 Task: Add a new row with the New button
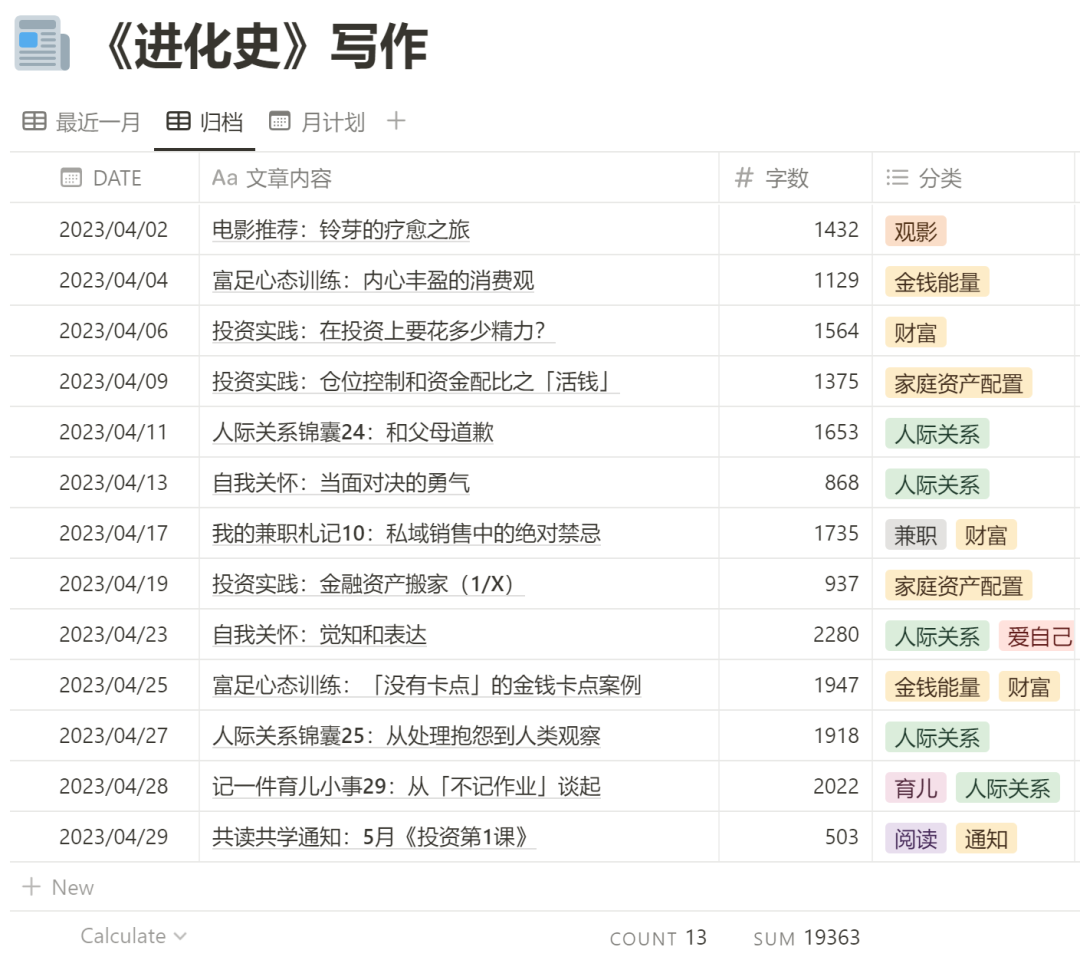tap(59, 887)
